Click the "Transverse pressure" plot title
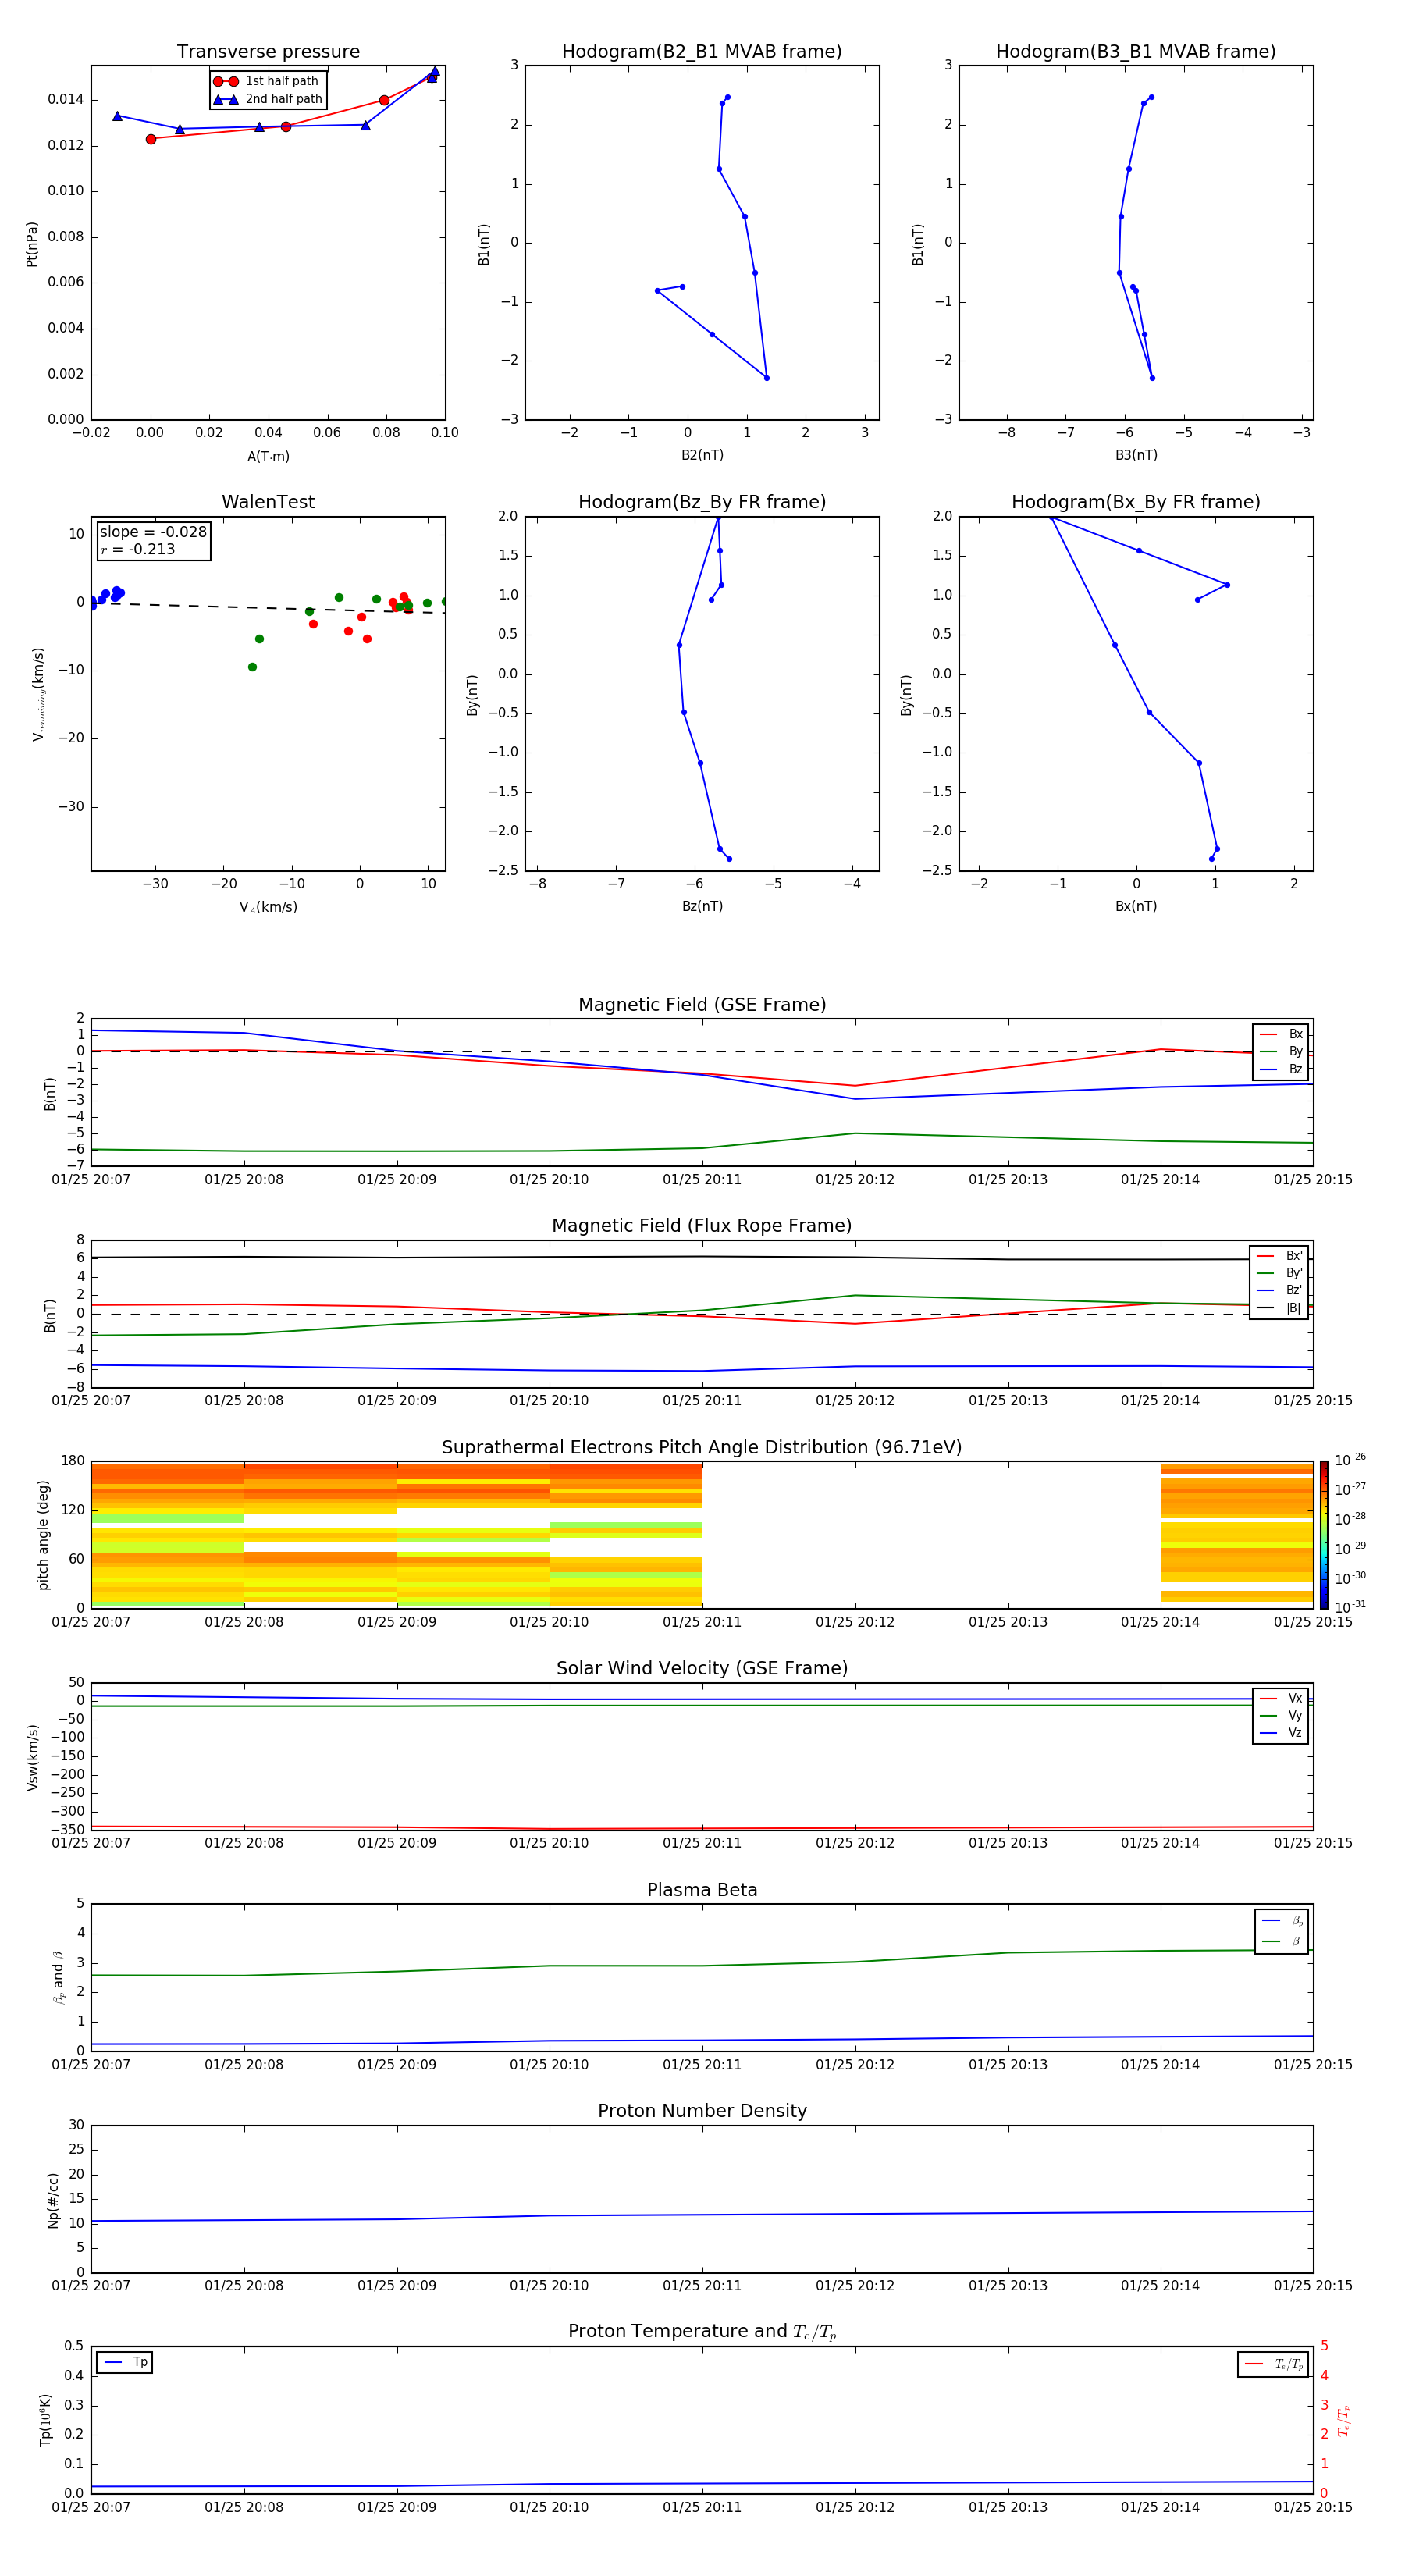This screenshot has height=2576, width=1405. click(268, 51)
